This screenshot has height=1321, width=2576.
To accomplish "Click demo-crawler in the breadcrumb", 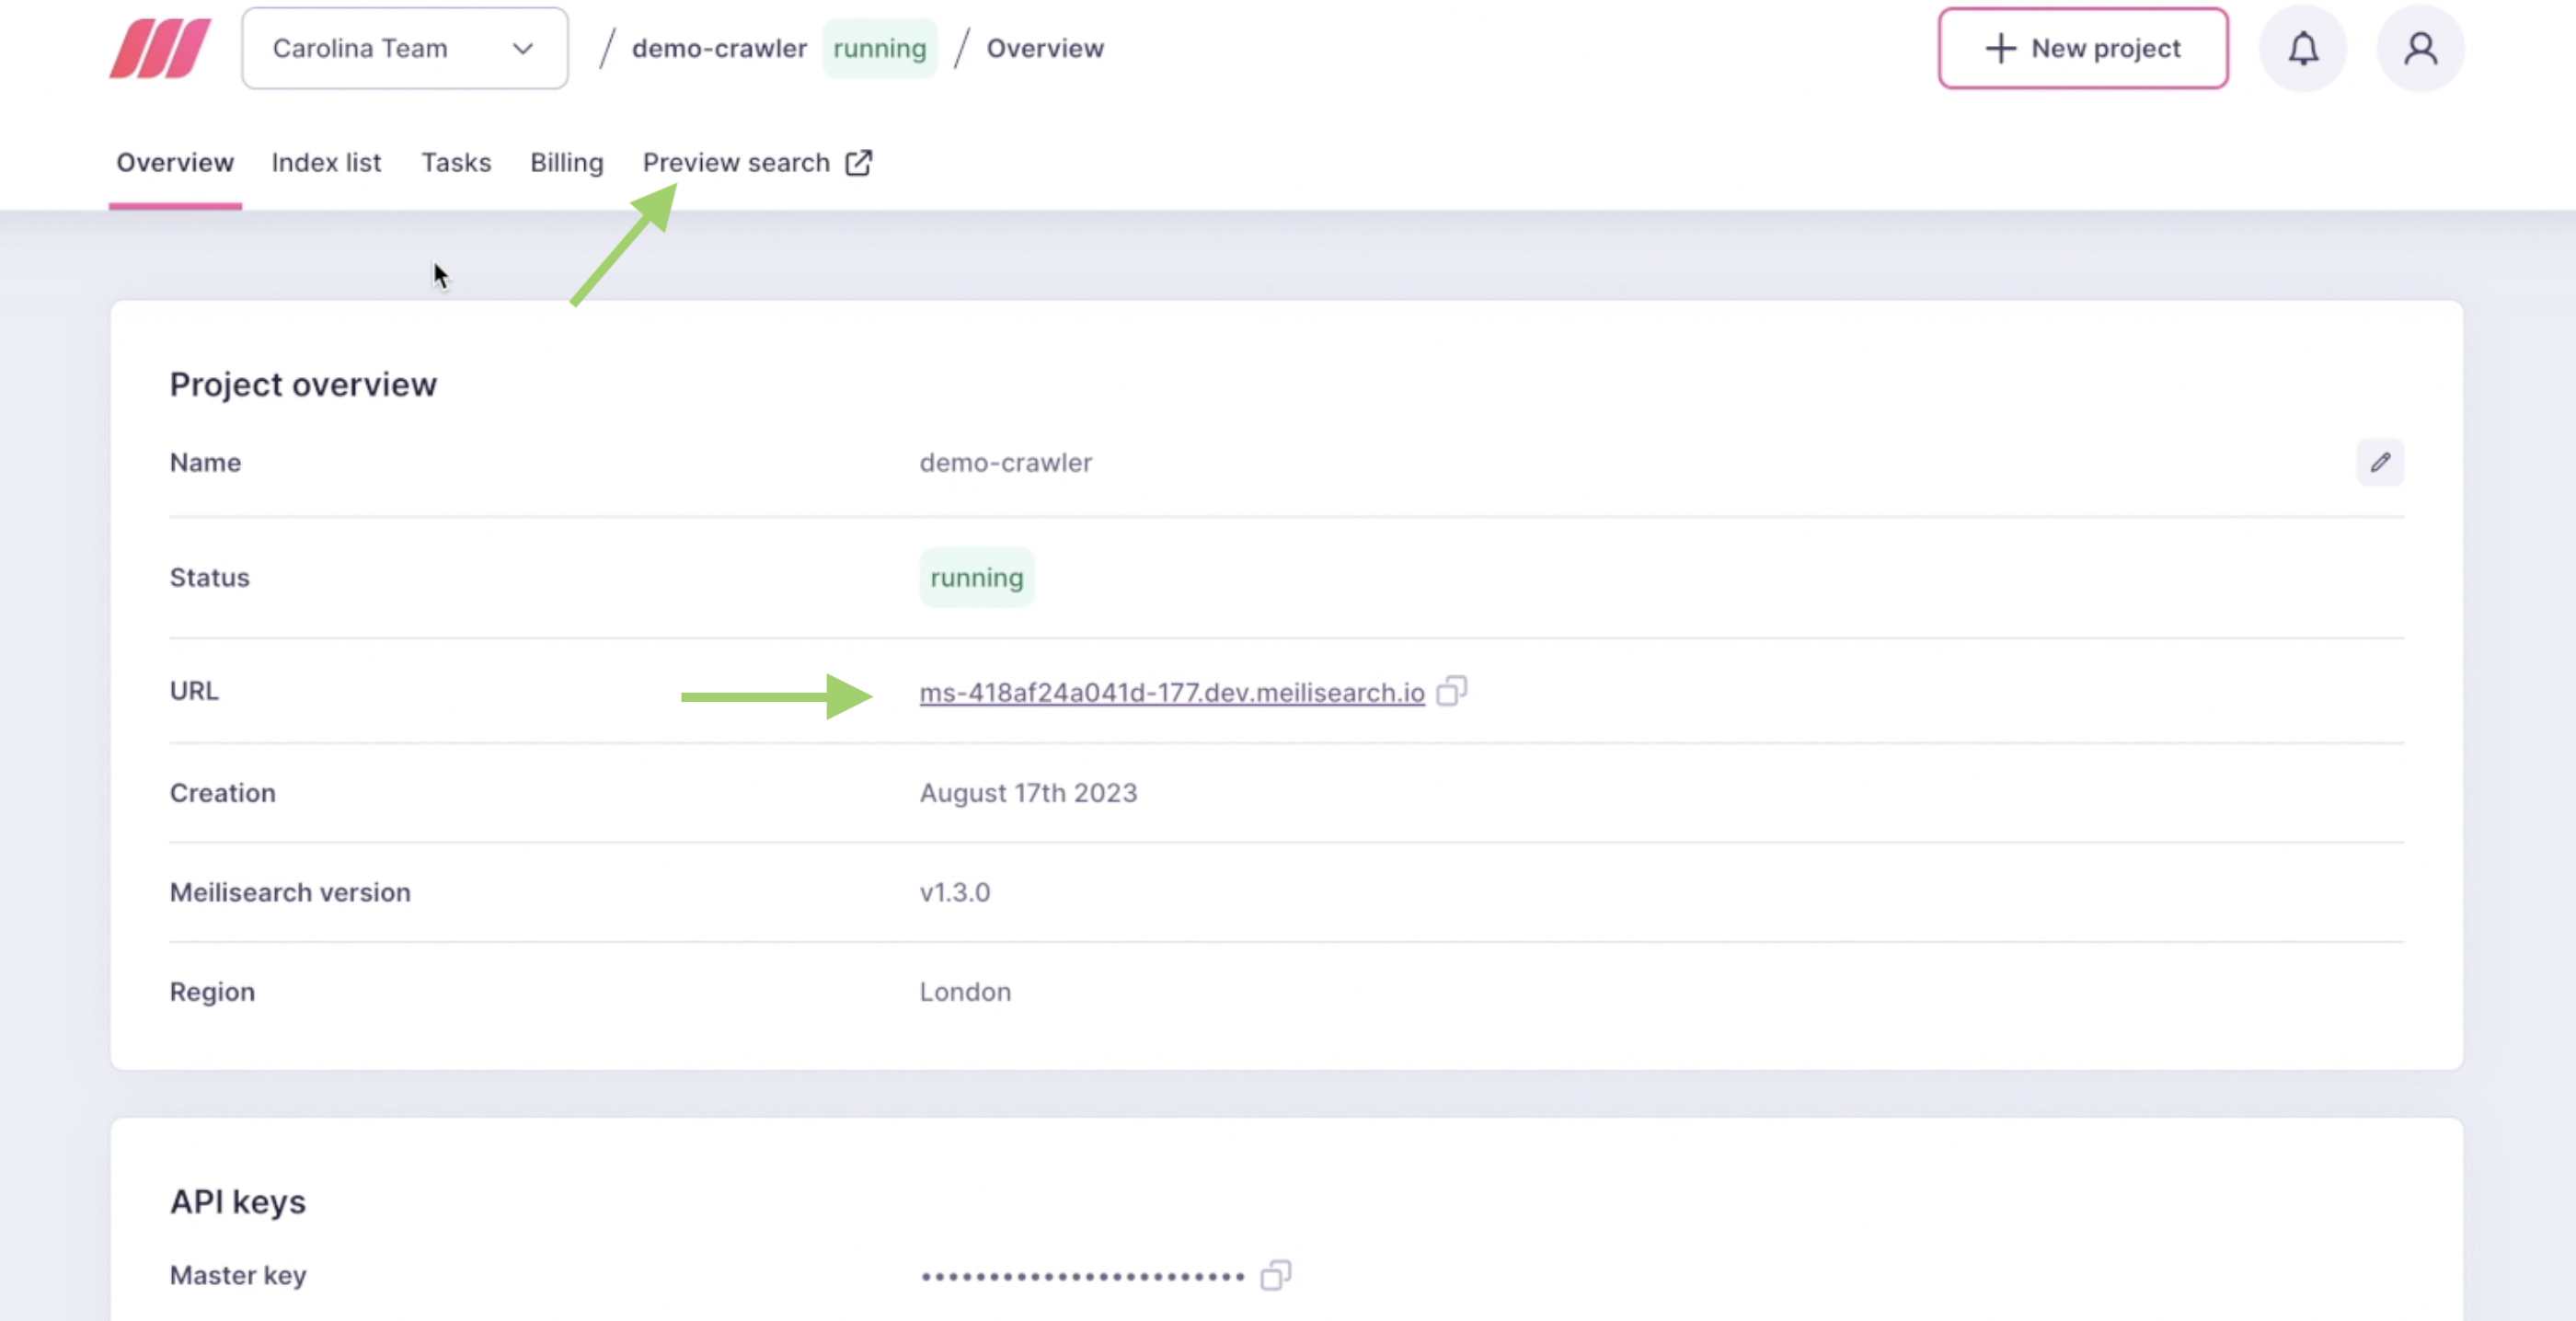I will [x=719, y=48].
